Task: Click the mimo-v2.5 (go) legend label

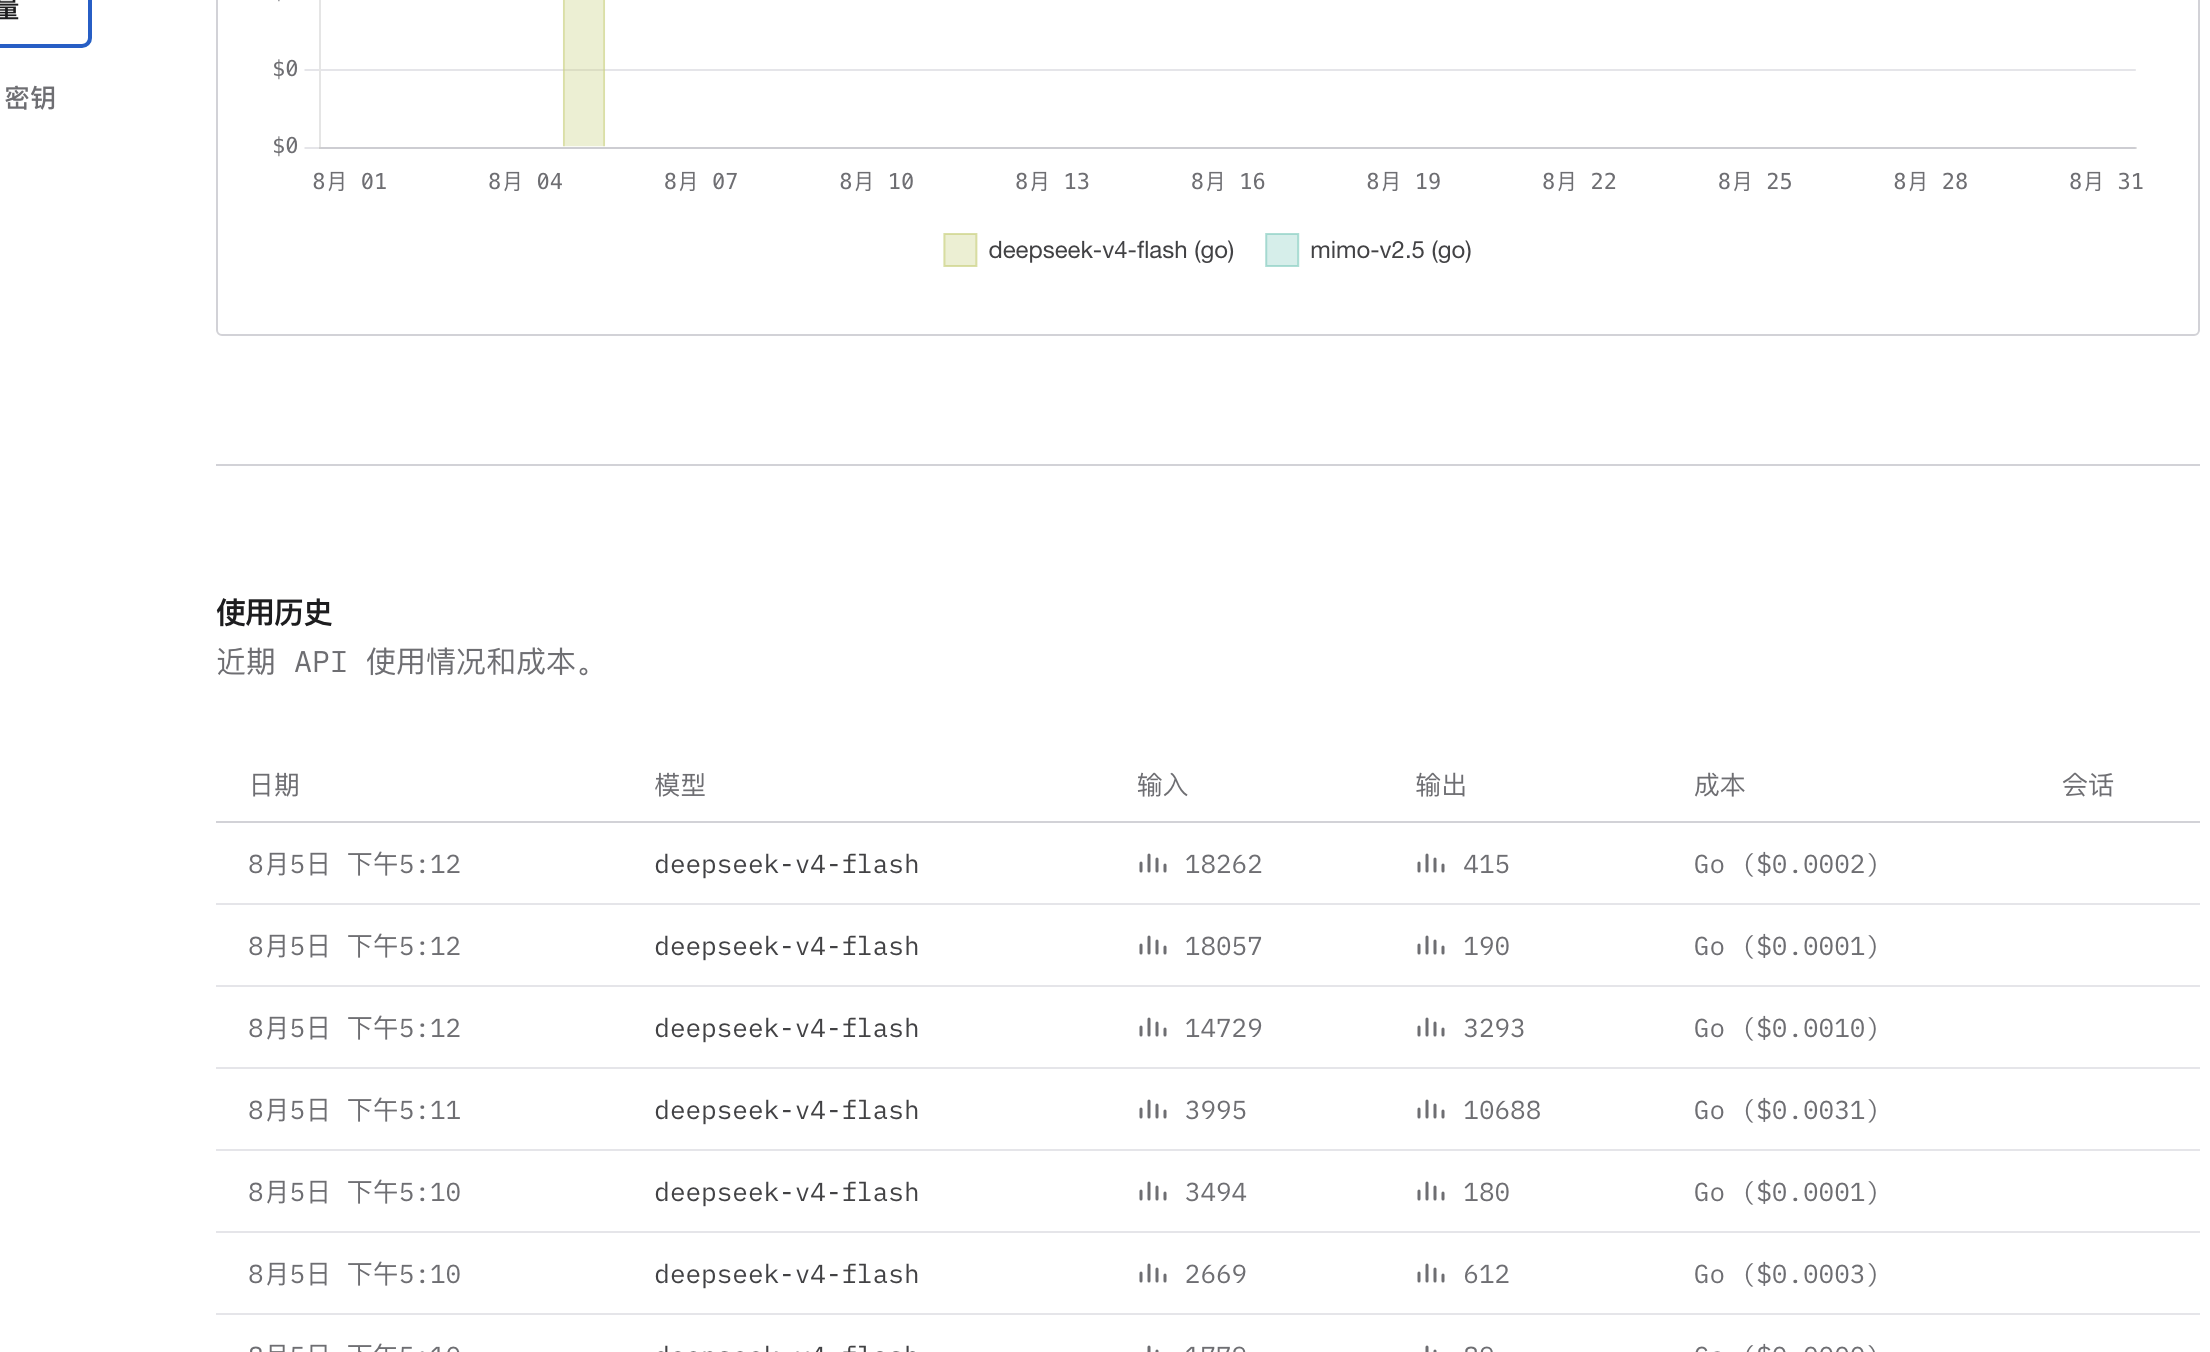Action: point(1391,250)
